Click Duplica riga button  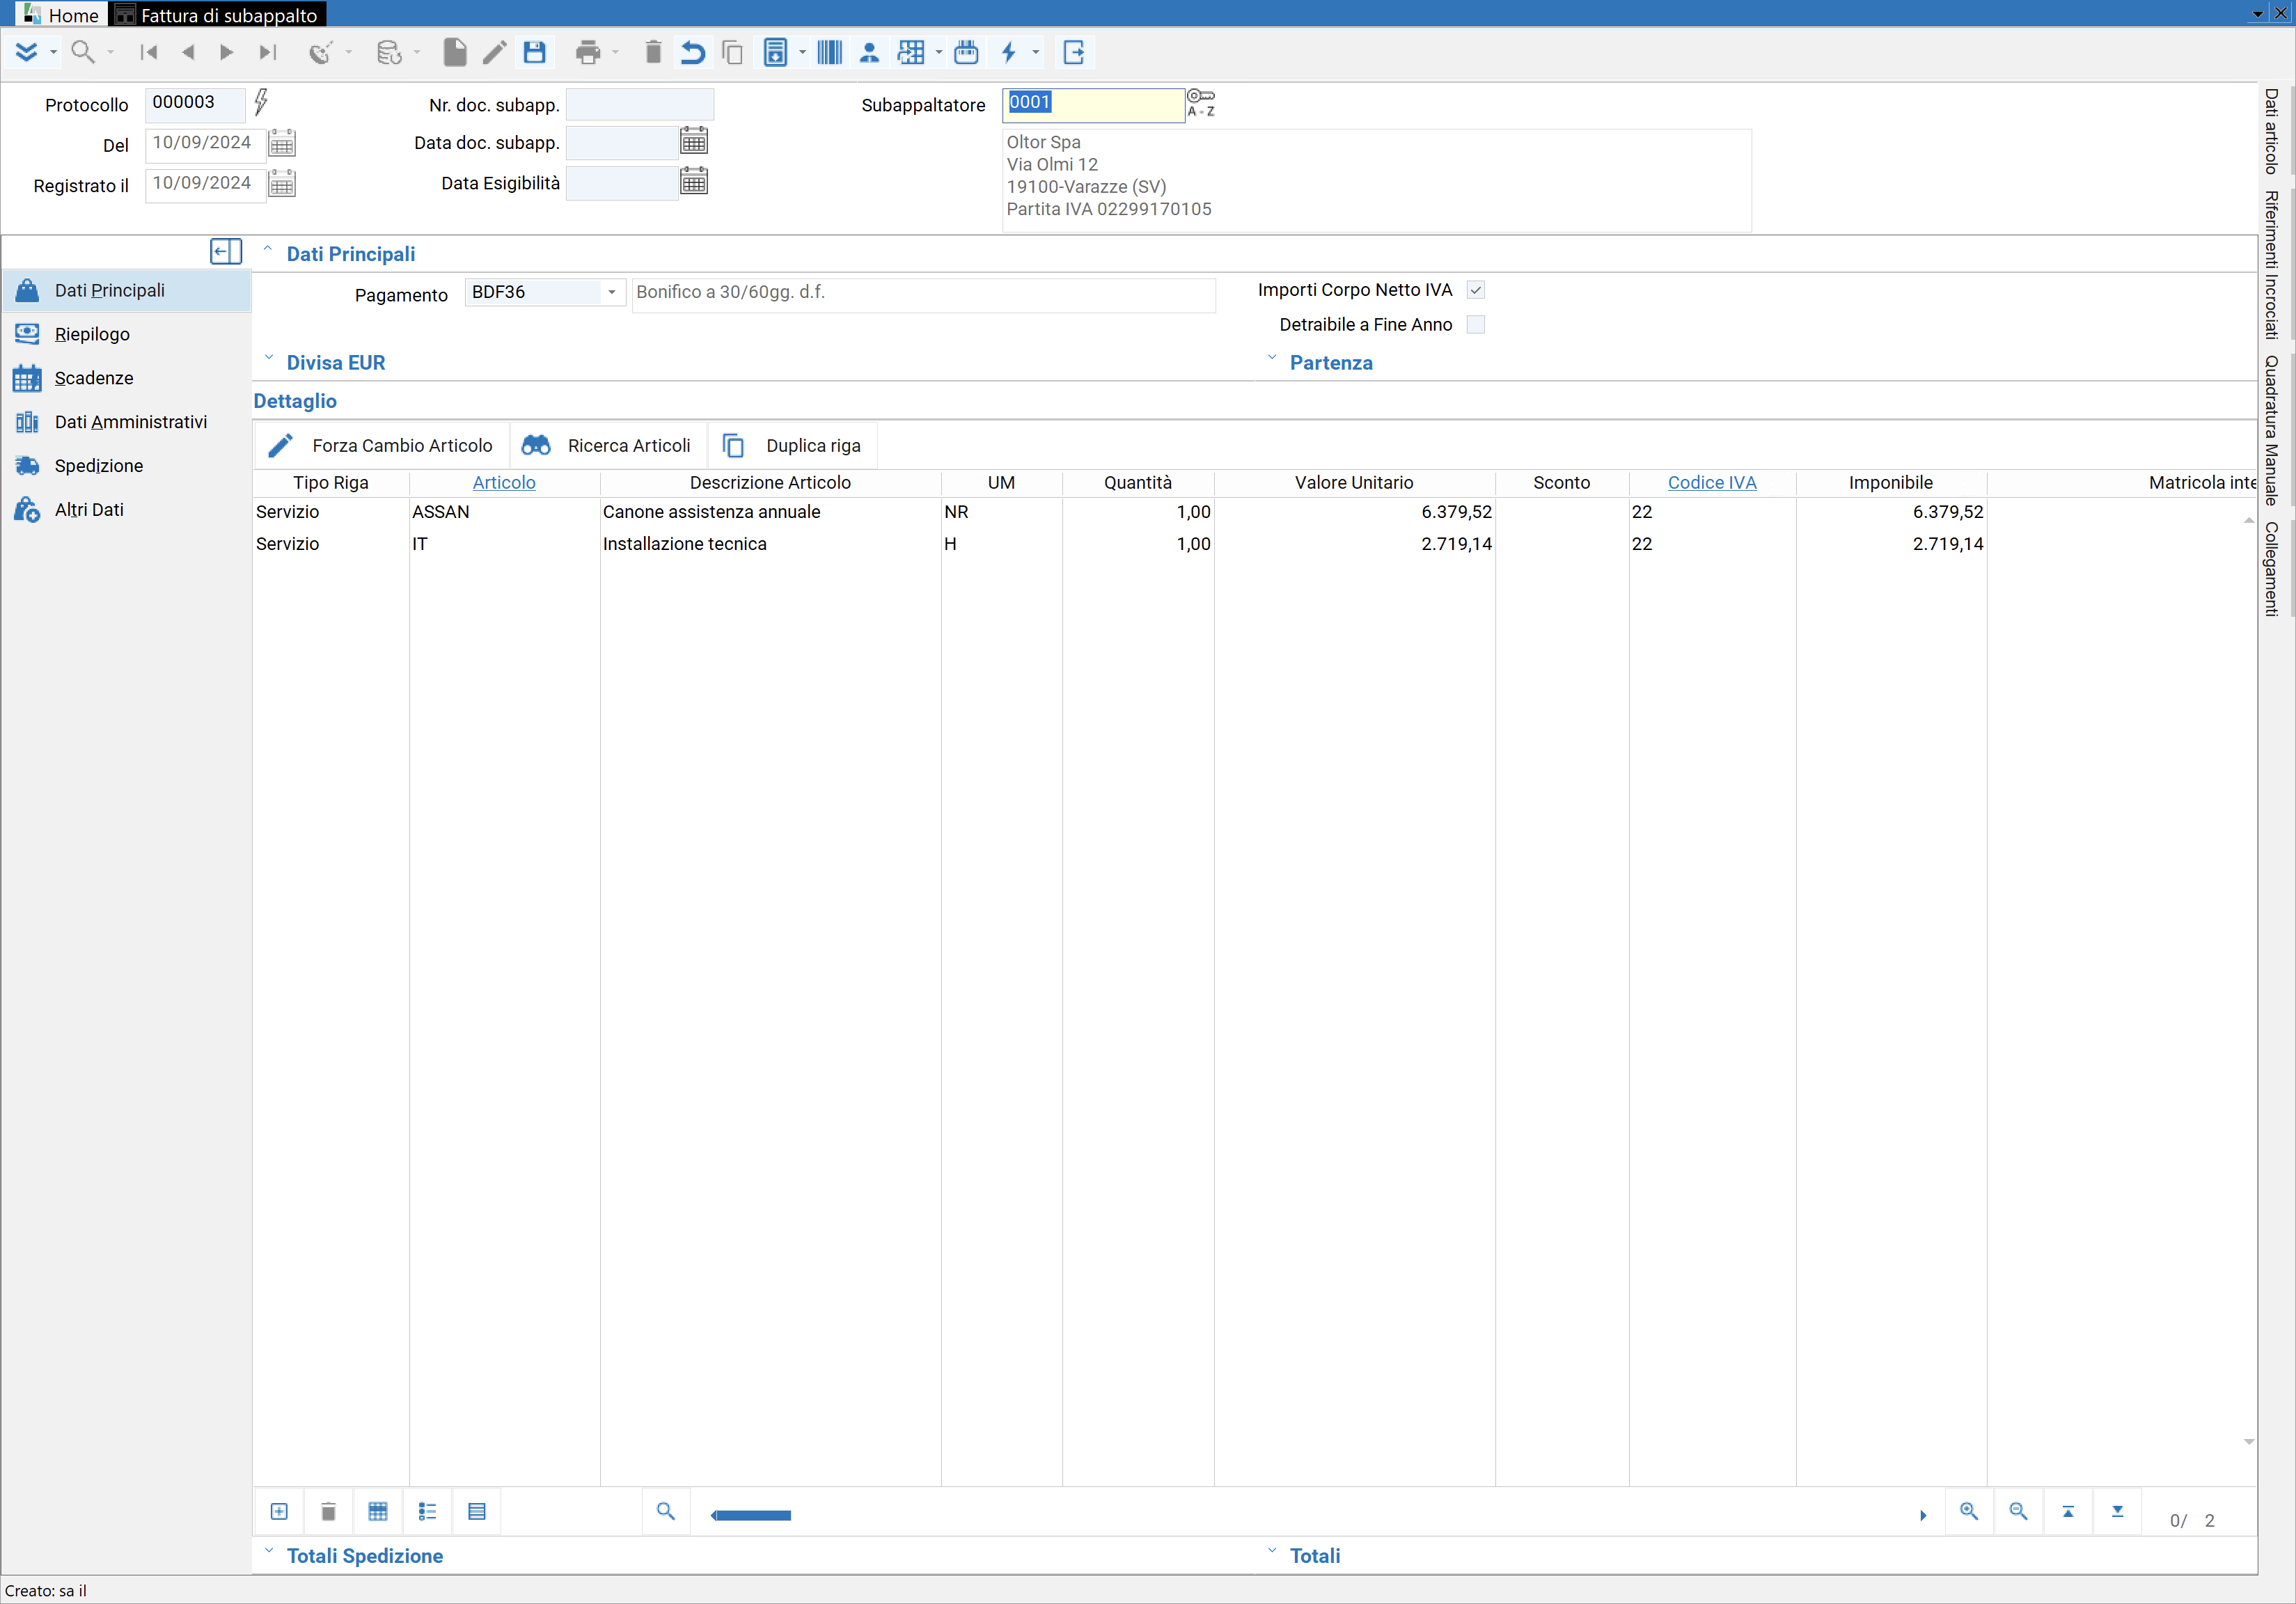pos(792,446)
